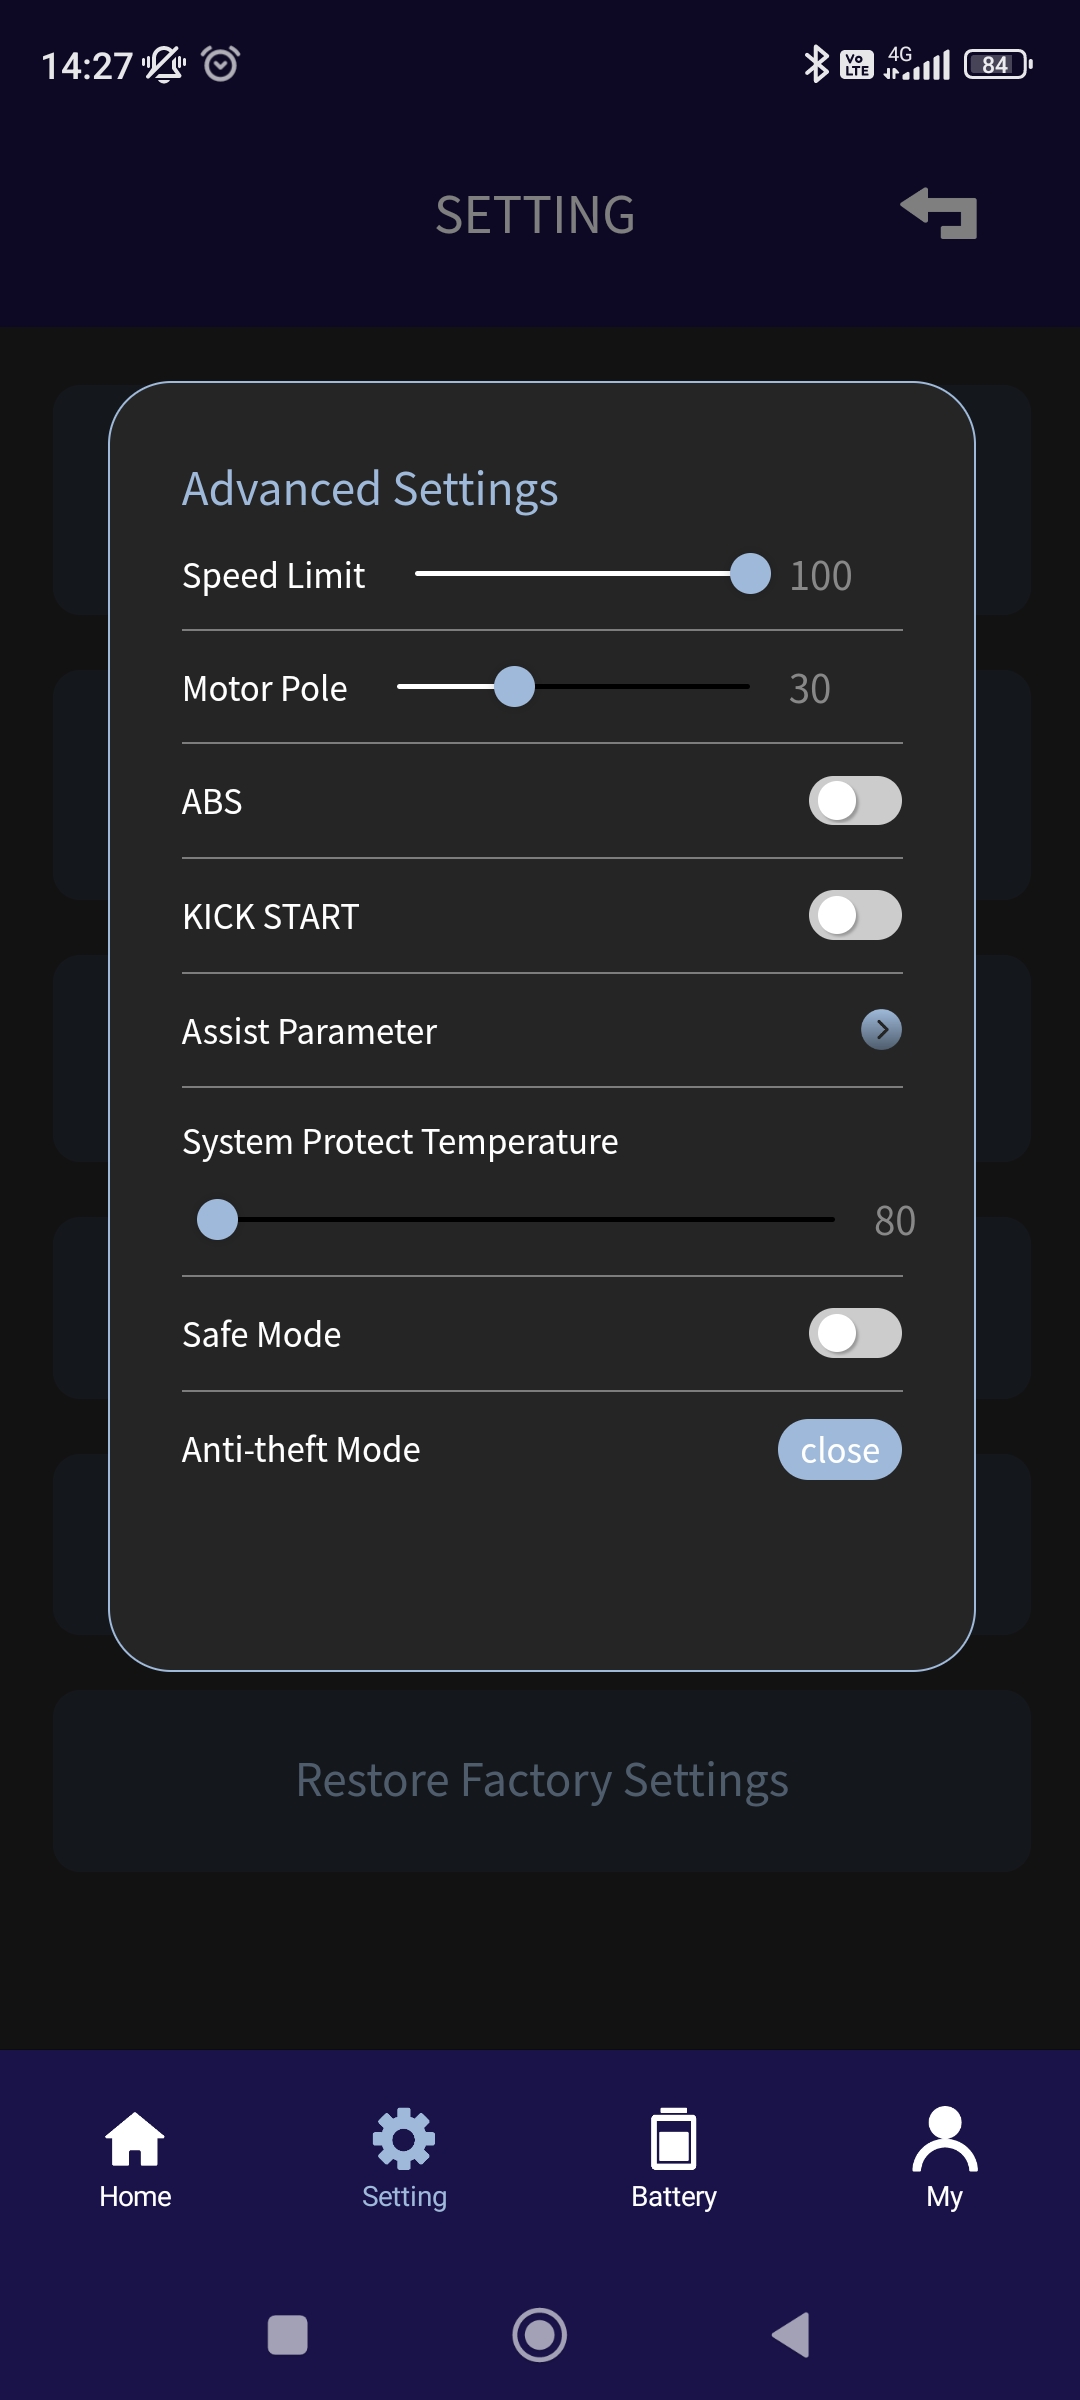Click System Protect Temperature slider thumb
Image resolution: width=1080 pixels, height=2400 pixels.
pyautogui.click(x=217, y=1219)
